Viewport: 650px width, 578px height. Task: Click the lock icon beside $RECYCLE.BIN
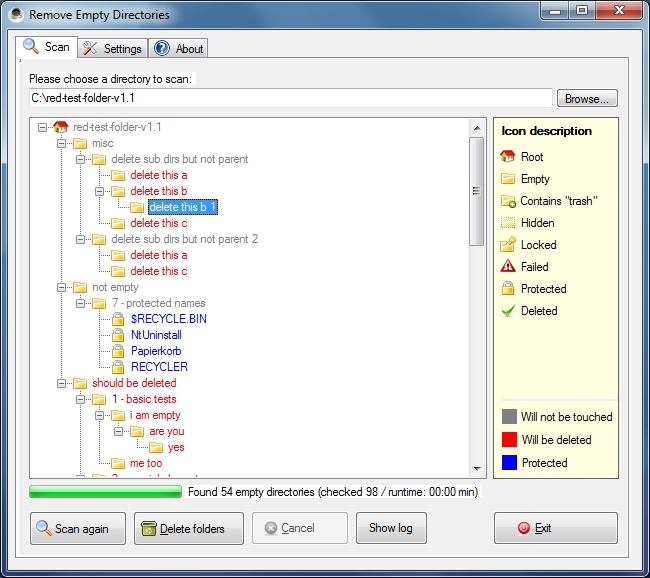118,319
